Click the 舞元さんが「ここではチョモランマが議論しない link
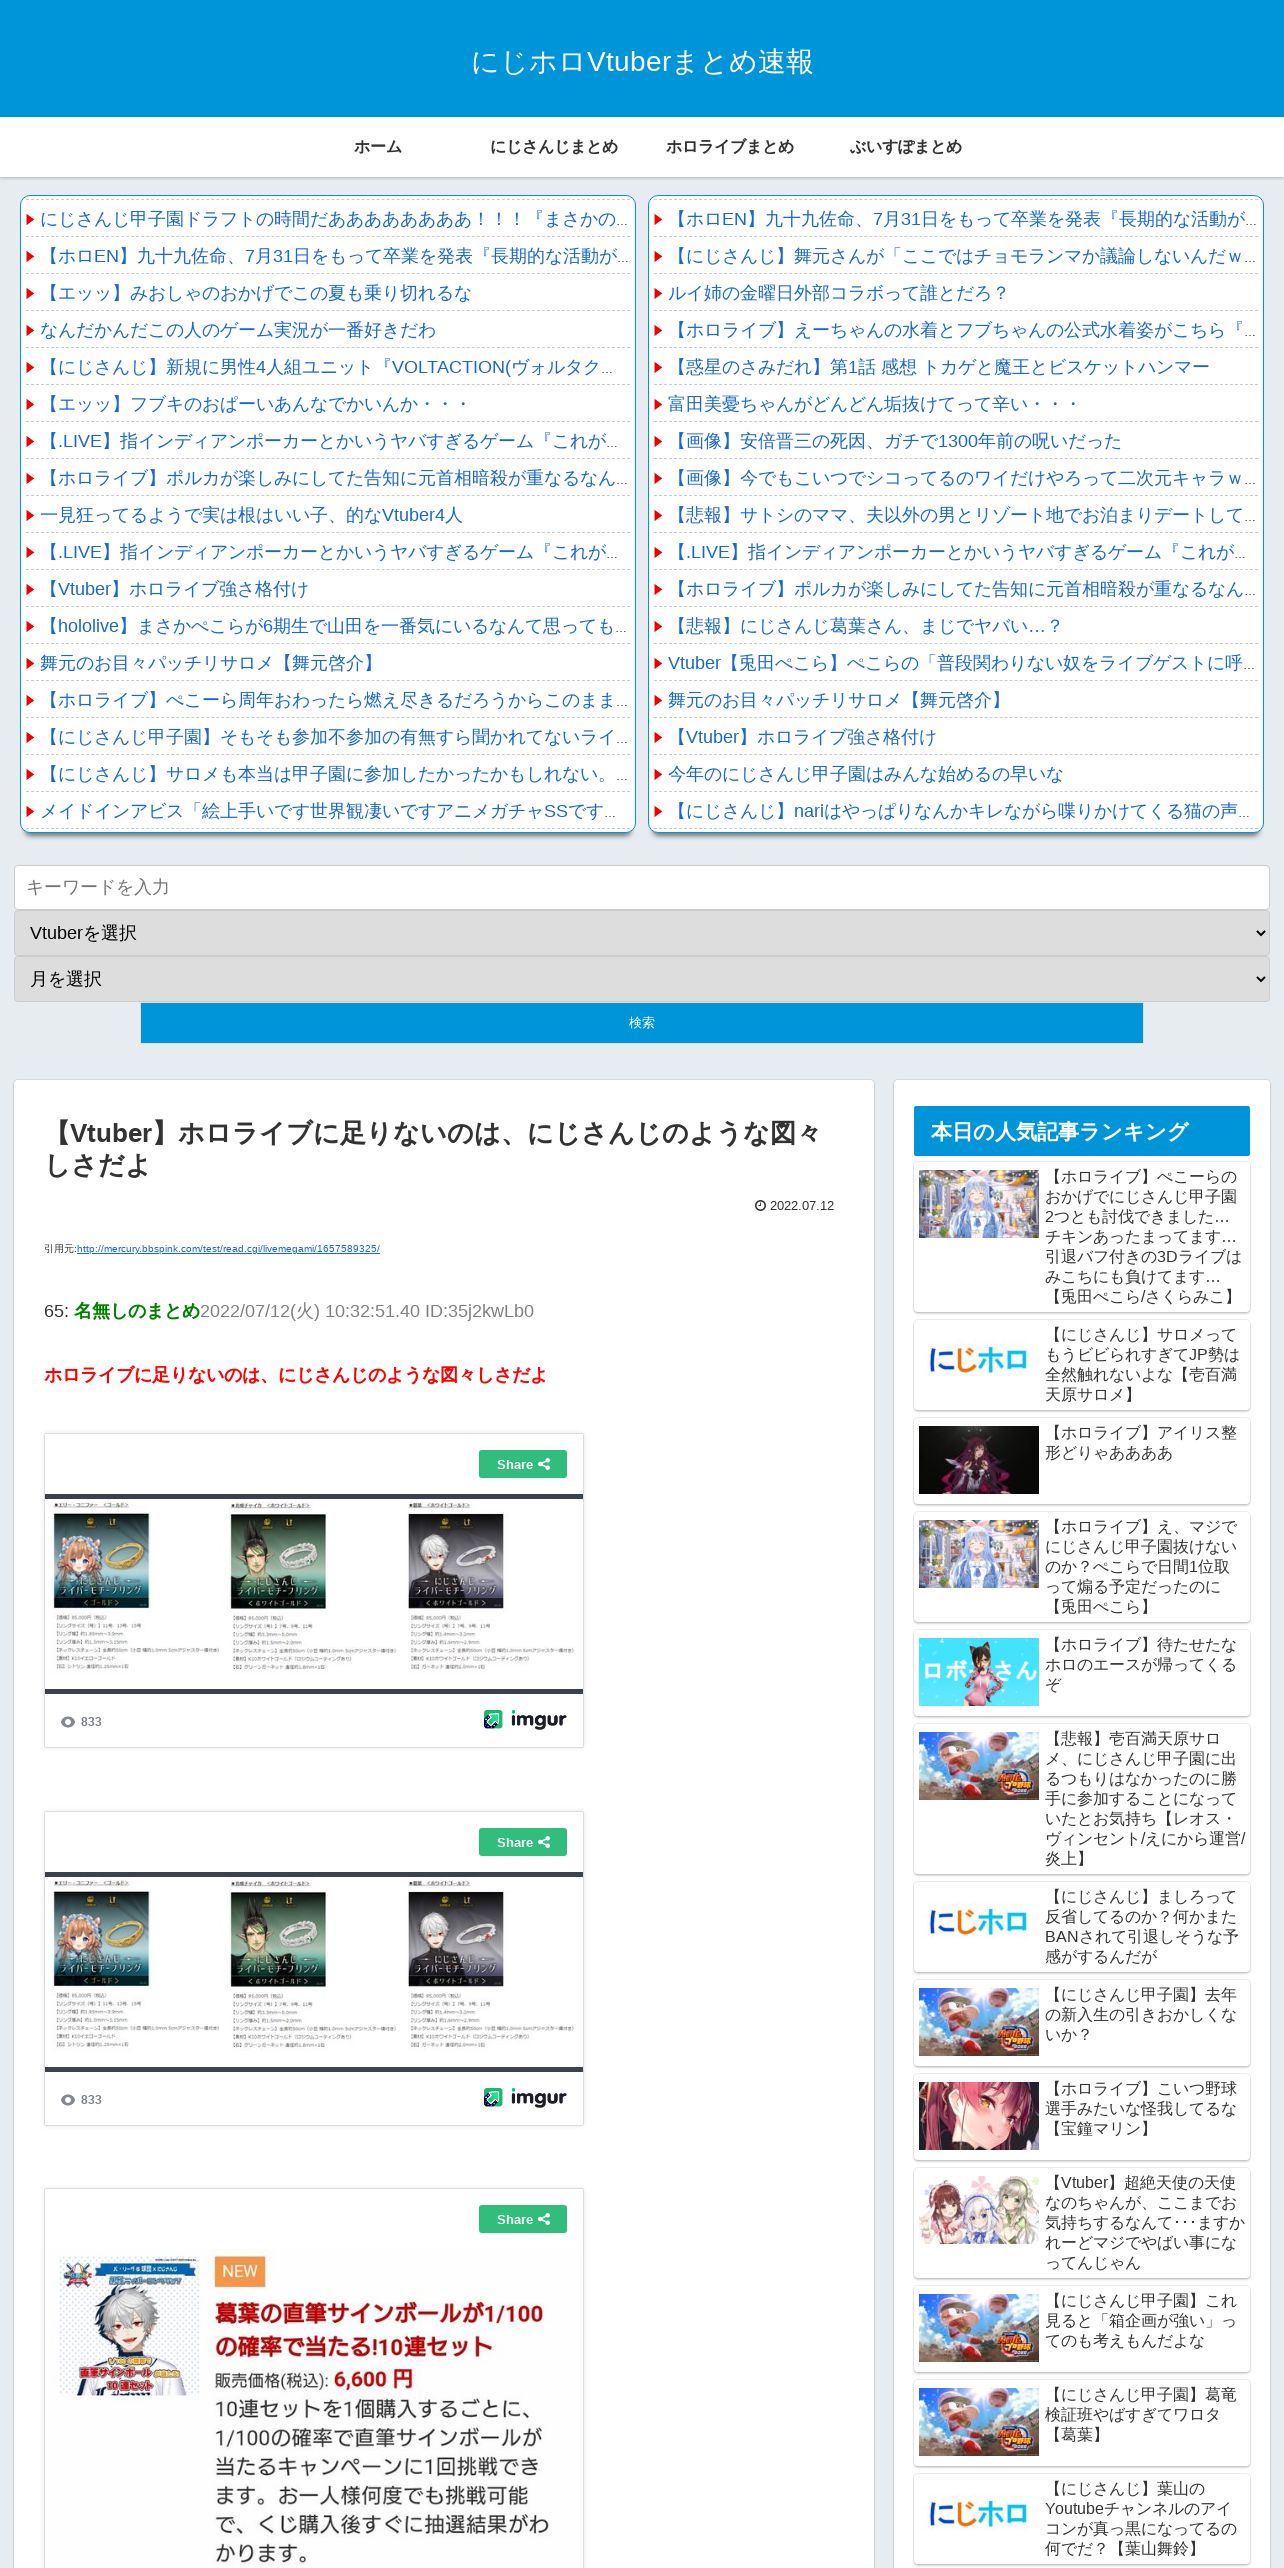 click(962, 256)
